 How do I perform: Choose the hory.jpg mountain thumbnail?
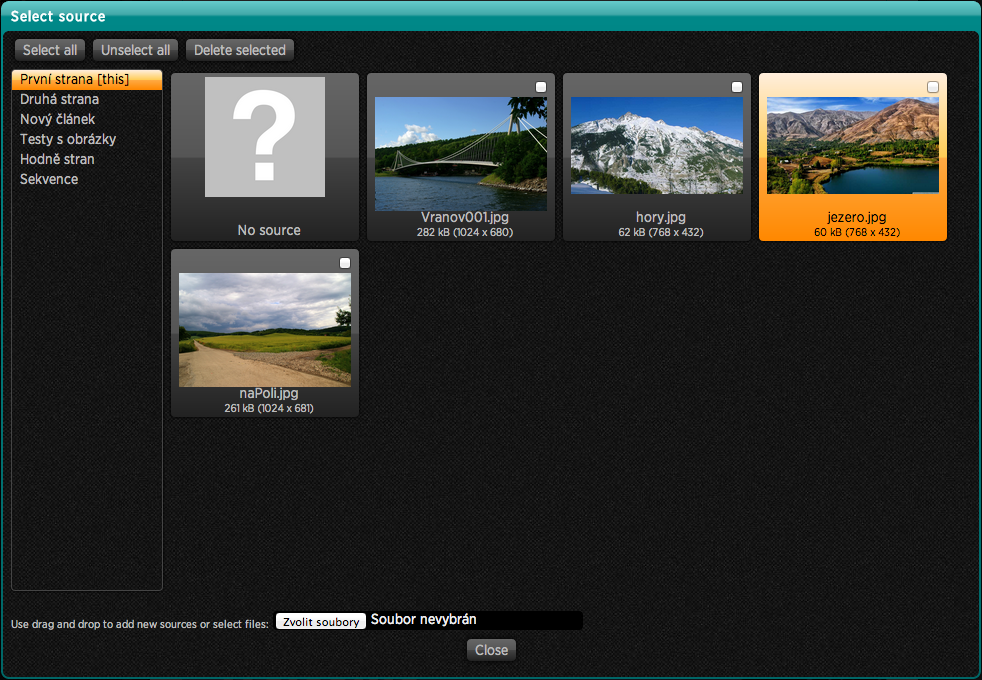point(656,146)
